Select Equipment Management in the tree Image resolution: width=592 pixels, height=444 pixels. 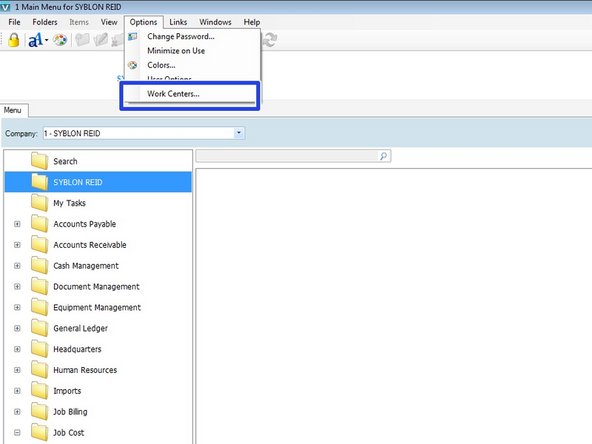click(x=97, y=307)
